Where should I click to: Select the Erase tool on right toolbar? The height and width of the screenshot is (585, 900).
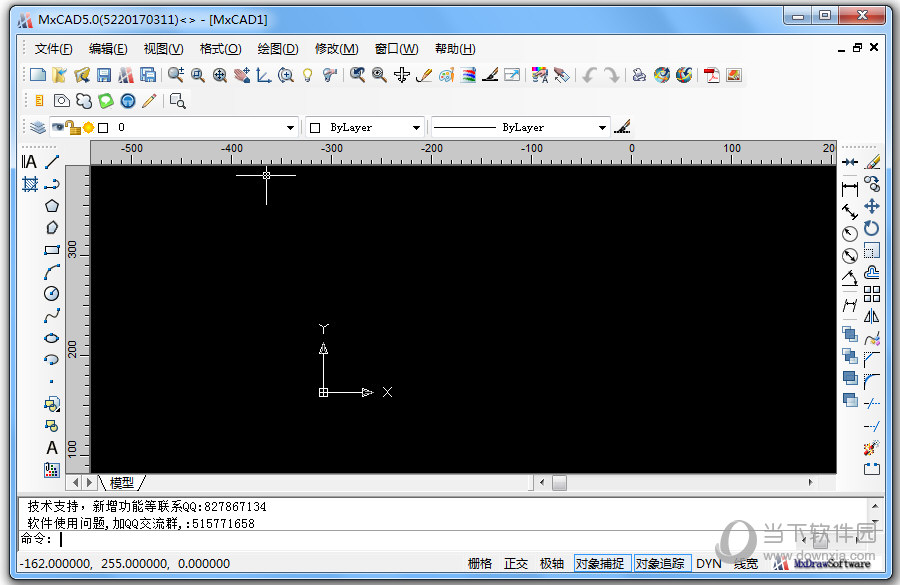point(872,162)
